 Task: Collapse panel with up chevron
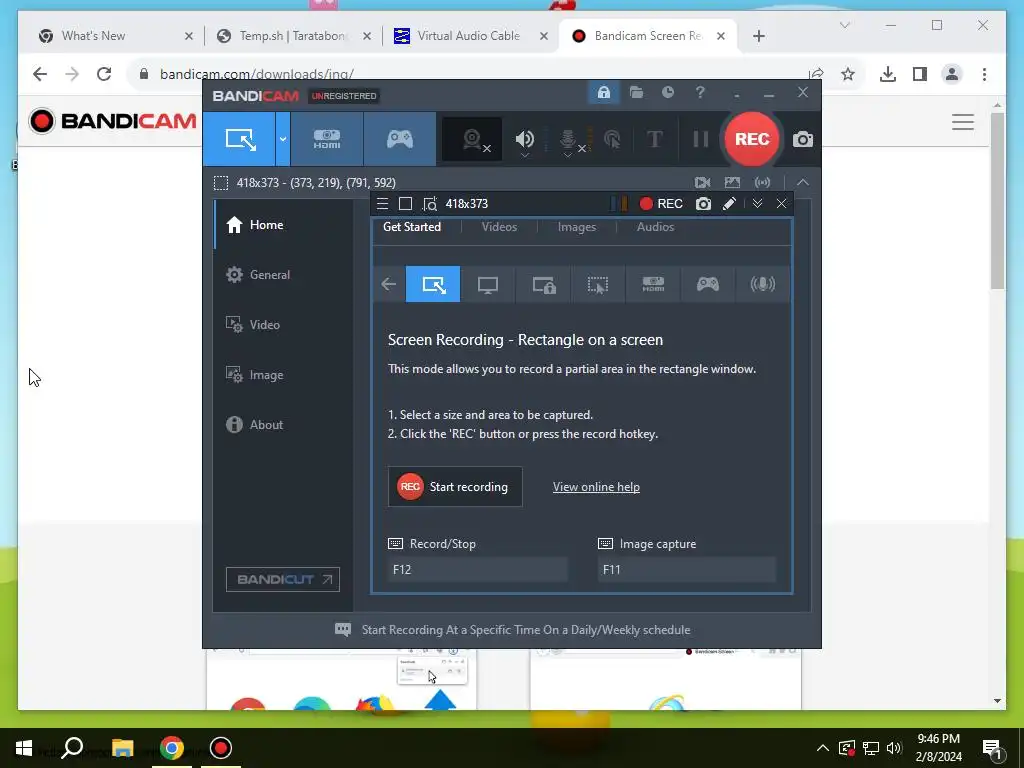[x=803, y=182]
